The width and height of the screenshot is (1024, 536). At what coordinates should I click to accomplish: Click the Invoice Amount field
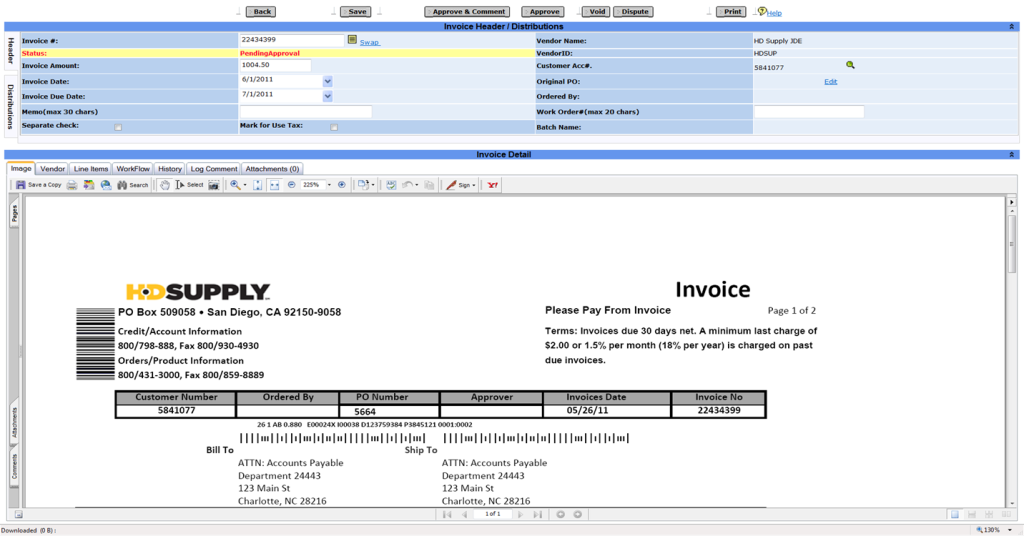tap(275, 65)
